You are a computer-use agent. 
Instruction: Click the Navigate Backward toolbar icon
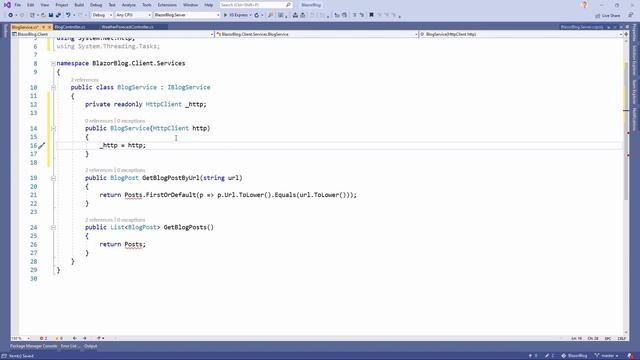point(11,15)
